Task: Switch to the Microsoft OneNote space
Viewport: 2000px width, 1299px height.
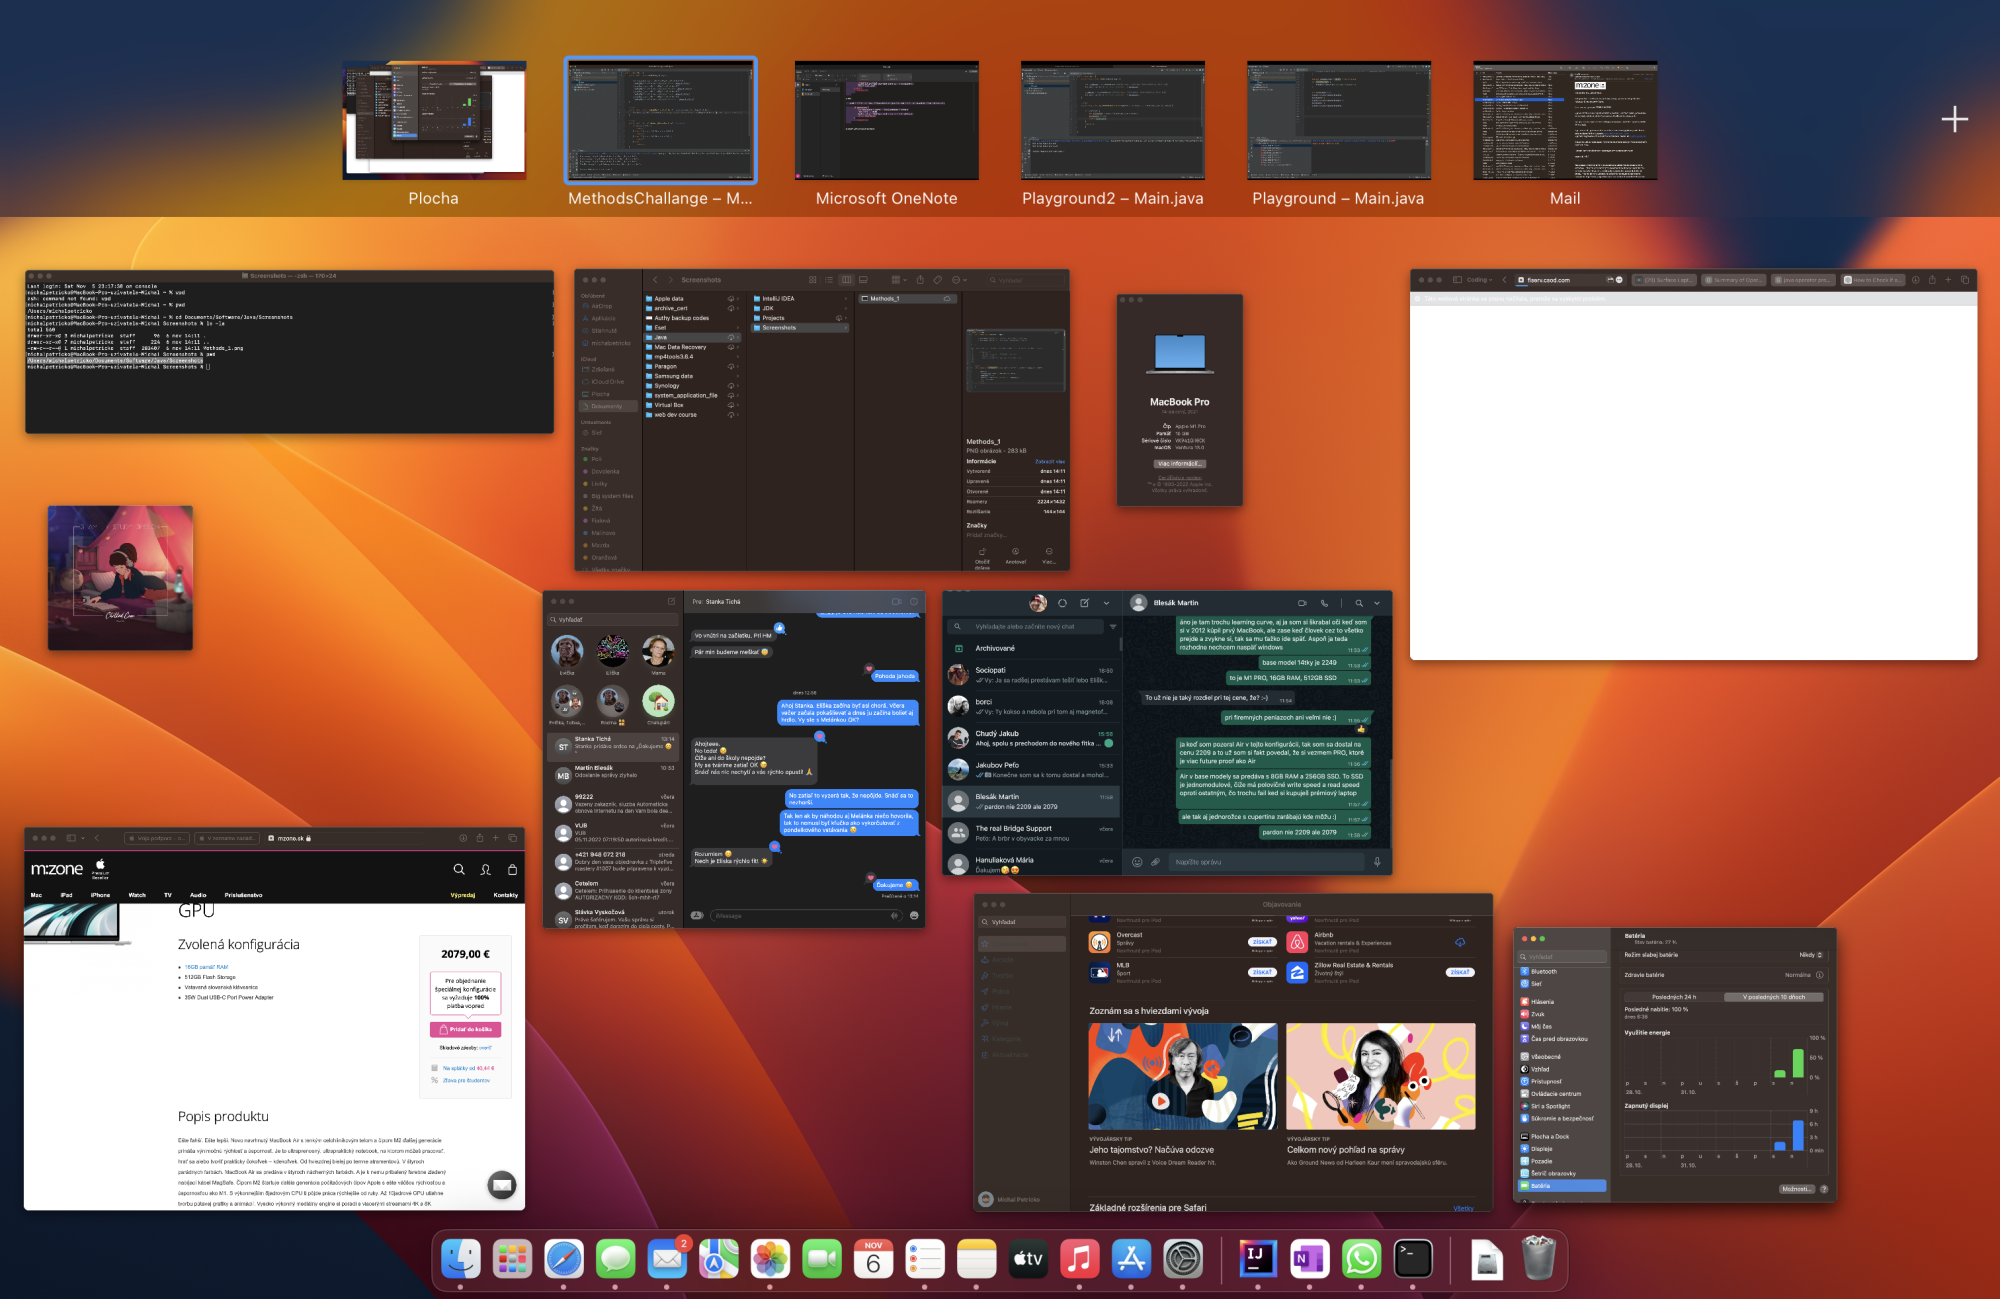Action: (886, 121)
